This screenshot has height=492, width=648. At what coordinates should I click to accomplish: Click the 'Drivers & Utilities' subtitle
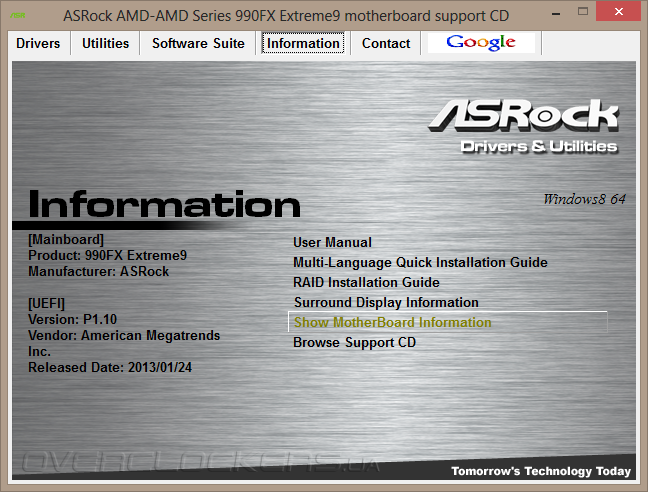[x=539, y=146]
